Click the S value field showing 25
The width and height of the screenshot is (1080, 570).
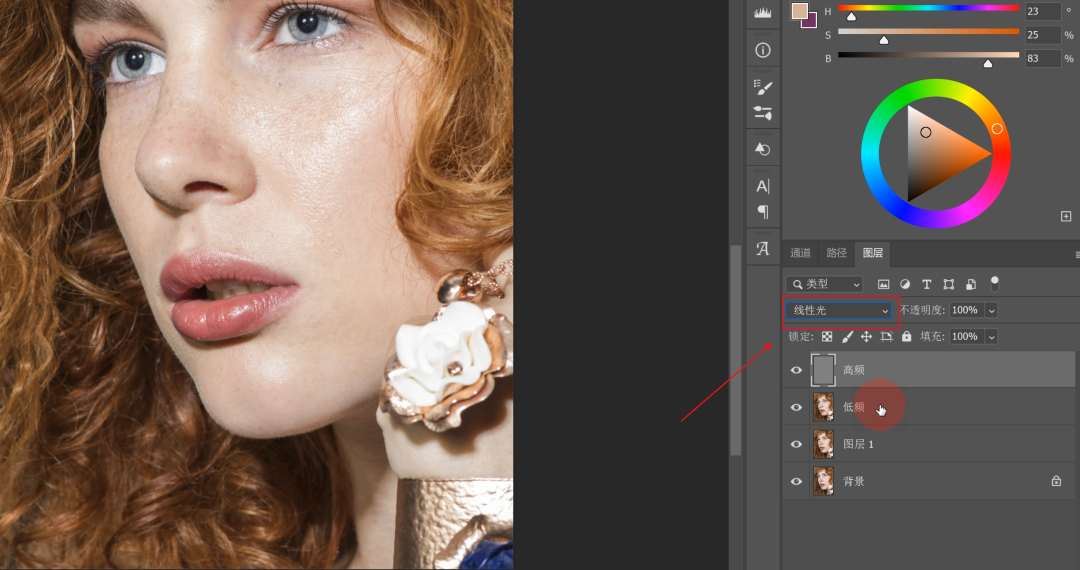(1042, 34)
